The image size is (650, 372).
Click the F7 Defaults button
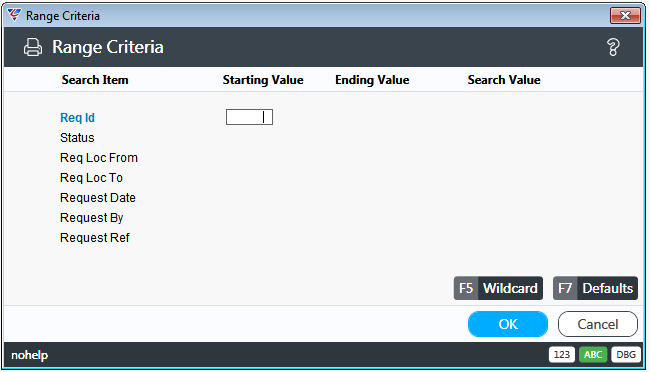click(595, 288)
